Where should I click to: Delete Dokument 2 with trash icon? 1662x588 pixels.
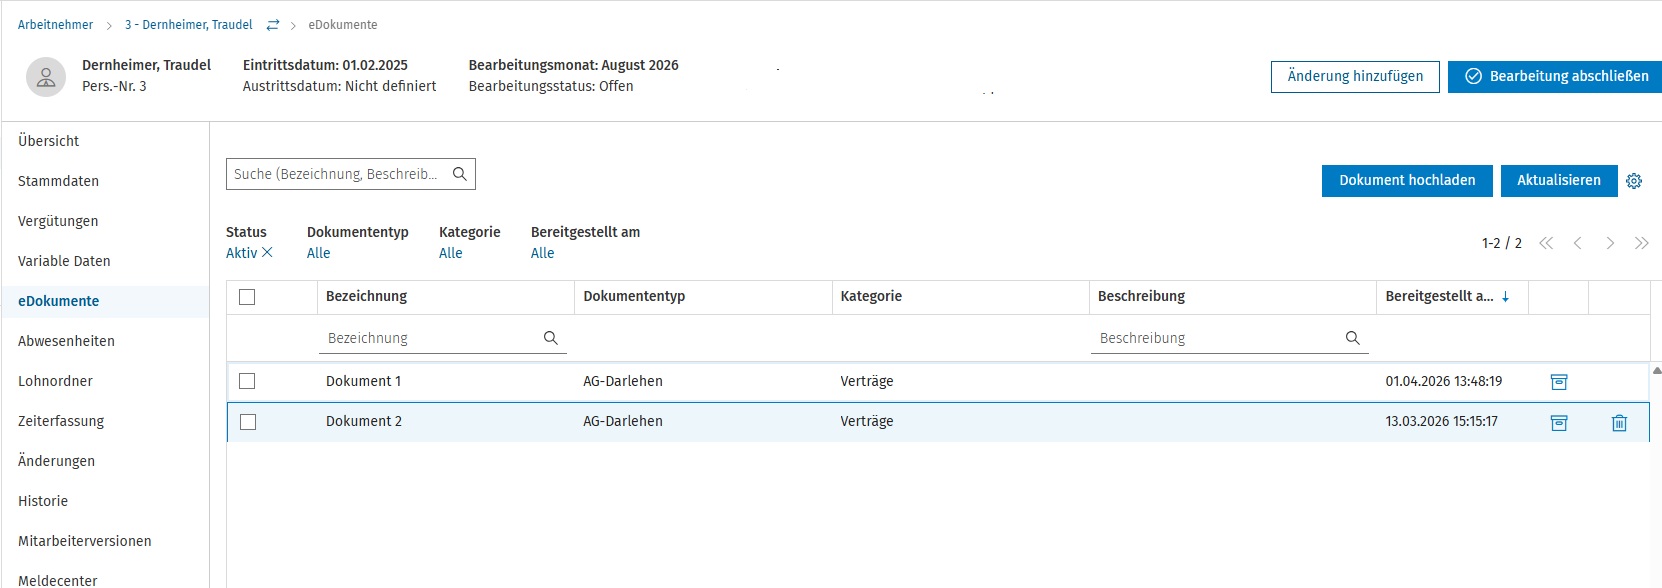click(x=1619, y=423)
